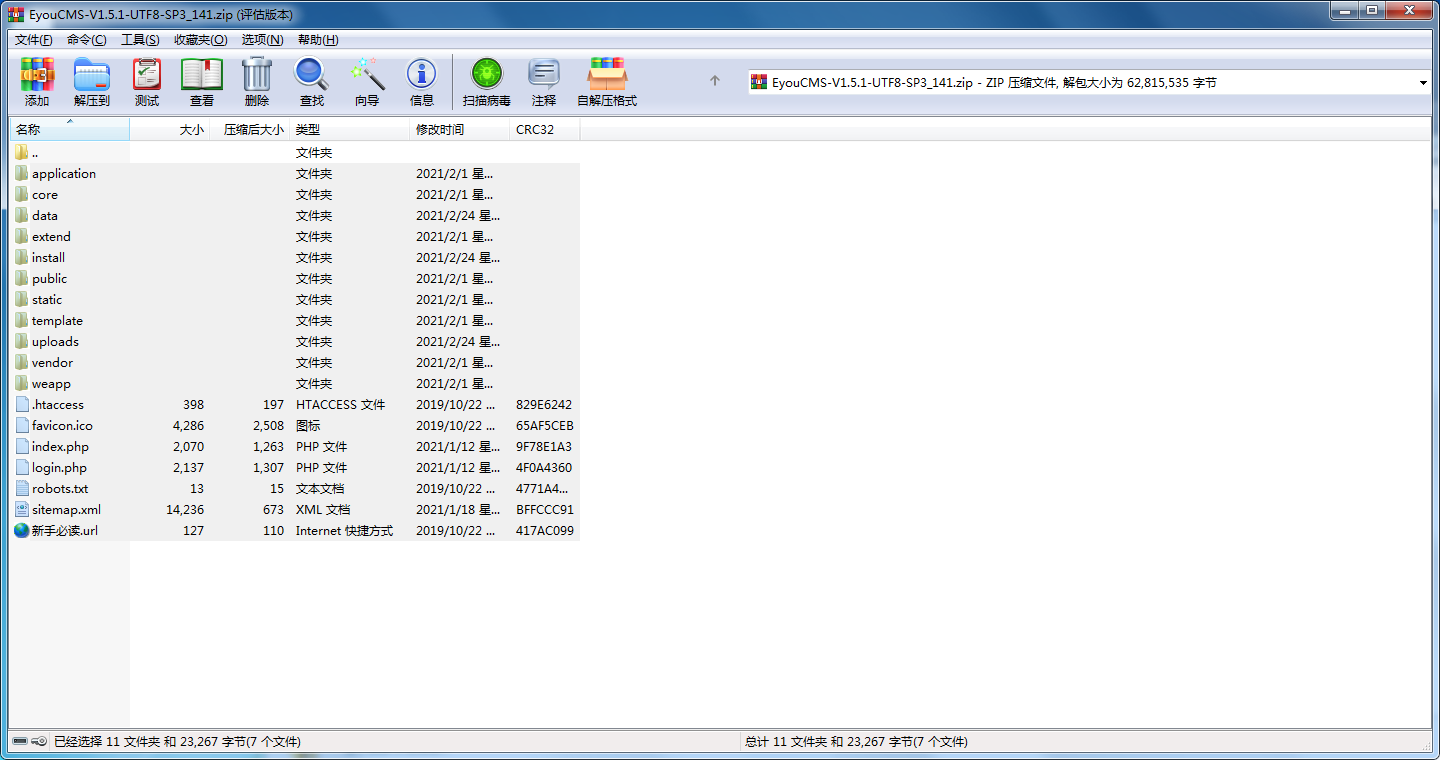
Task: Open the View (查看) toolbar icon
Action: (x=202, y=82)
